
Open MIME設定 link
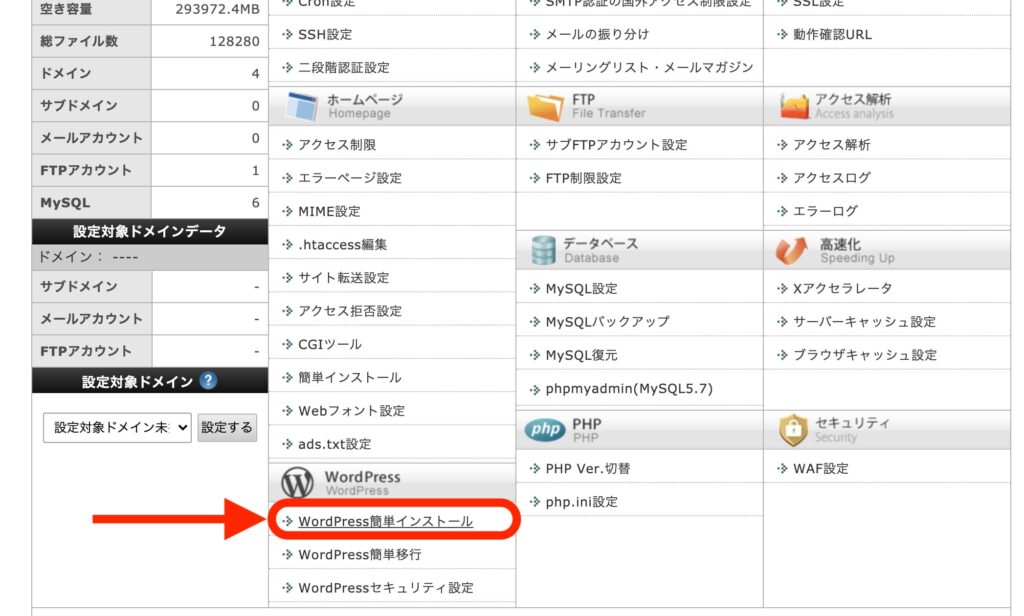pos(329,212)
